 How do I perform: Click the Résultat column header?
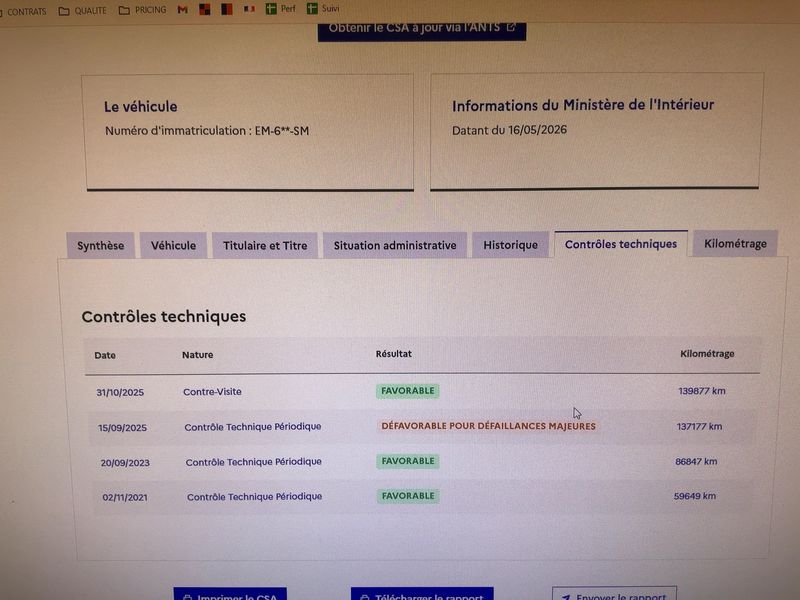point(393,354)
